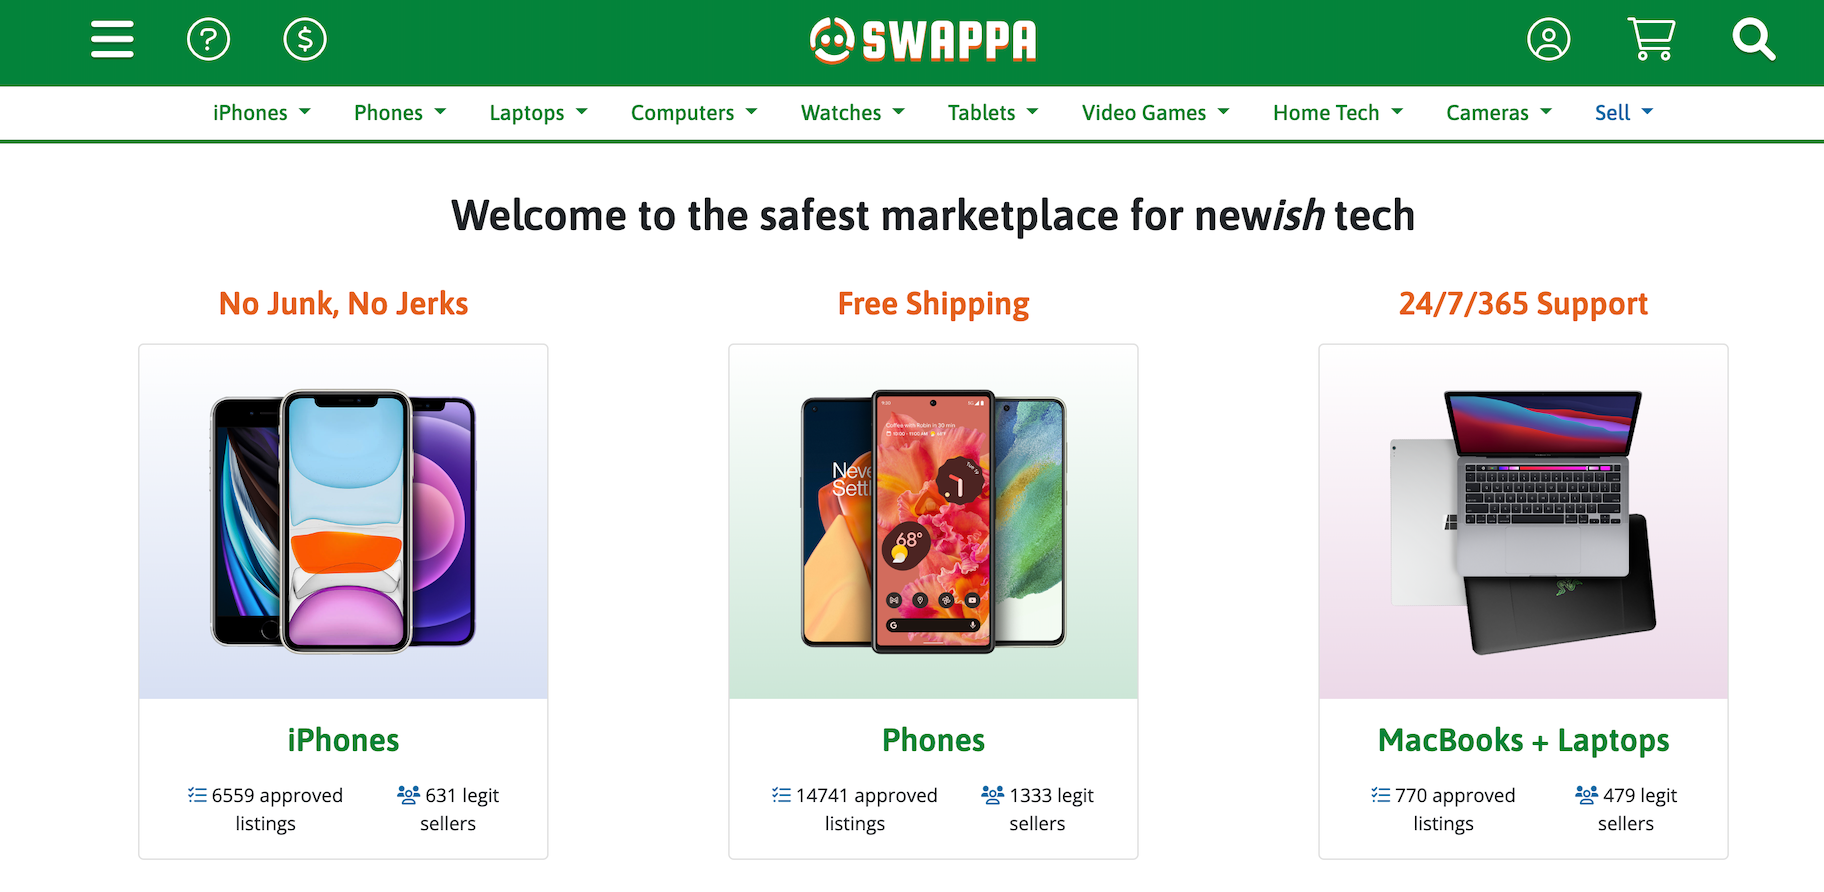
Task: Open the hamburger menu
Action: [112, 40]
